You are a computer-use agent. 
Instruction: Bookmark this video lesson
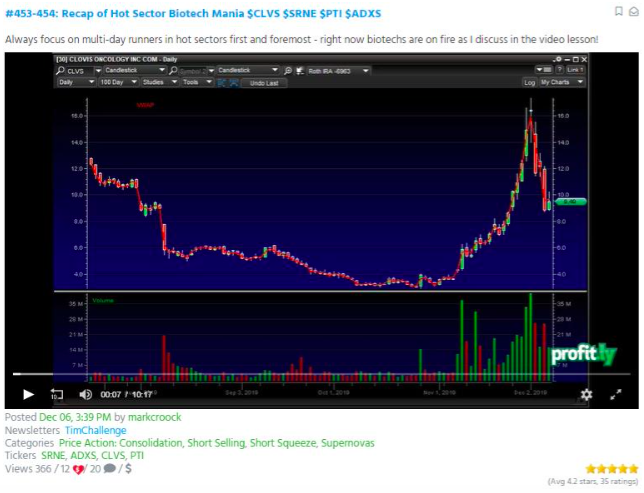click(x=620, y=11)
